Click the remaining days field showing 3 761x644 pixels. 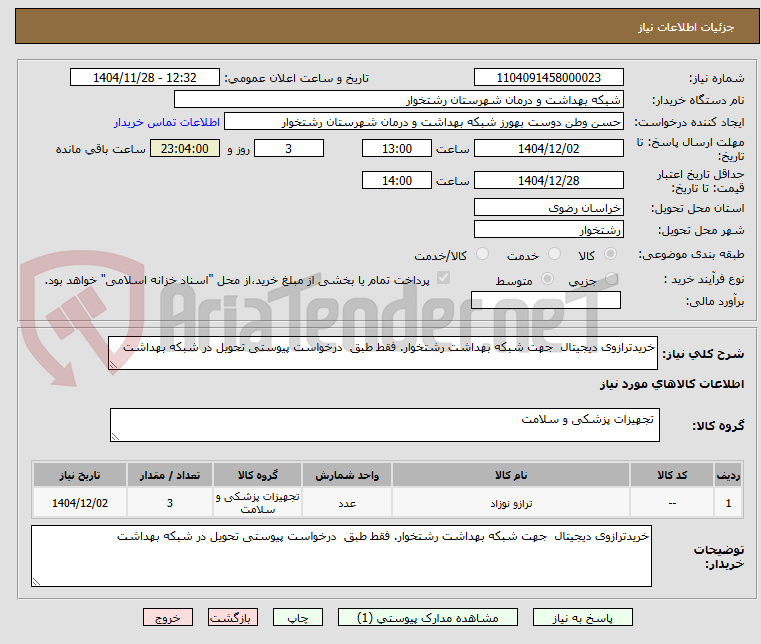click(289, 148)
